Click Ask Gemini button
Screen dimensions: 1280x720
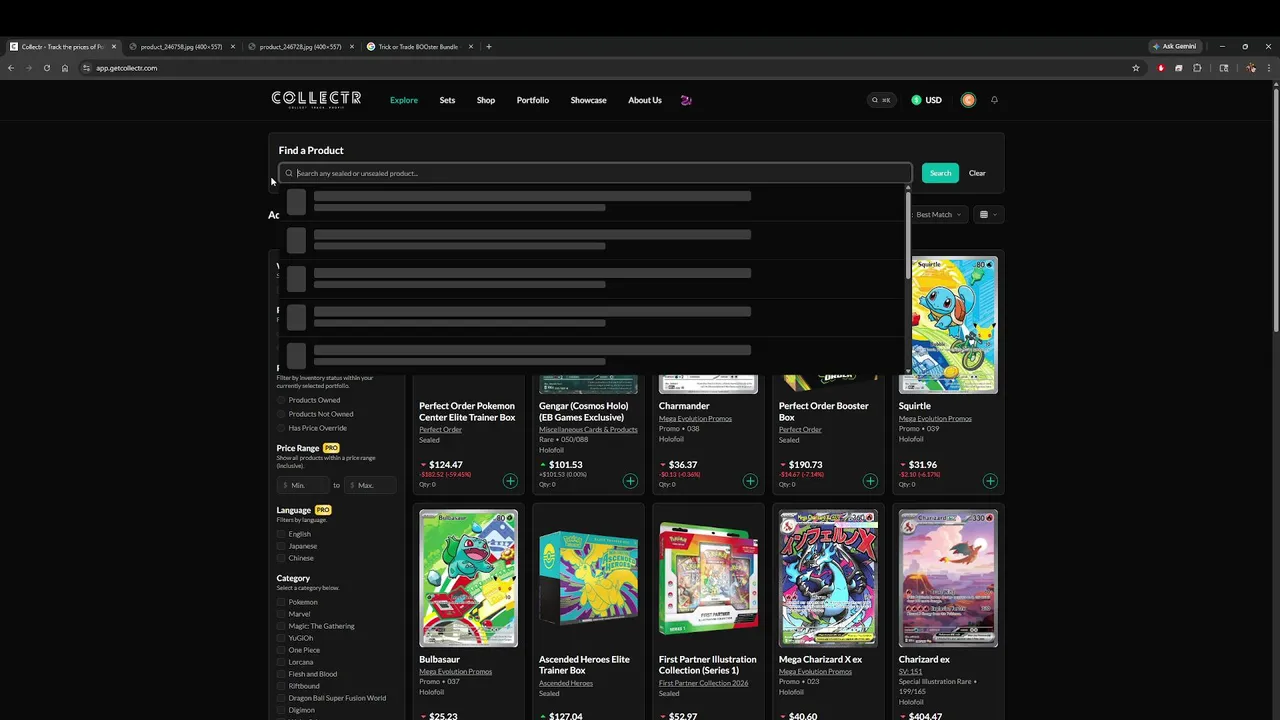(x=1174, y=46)
